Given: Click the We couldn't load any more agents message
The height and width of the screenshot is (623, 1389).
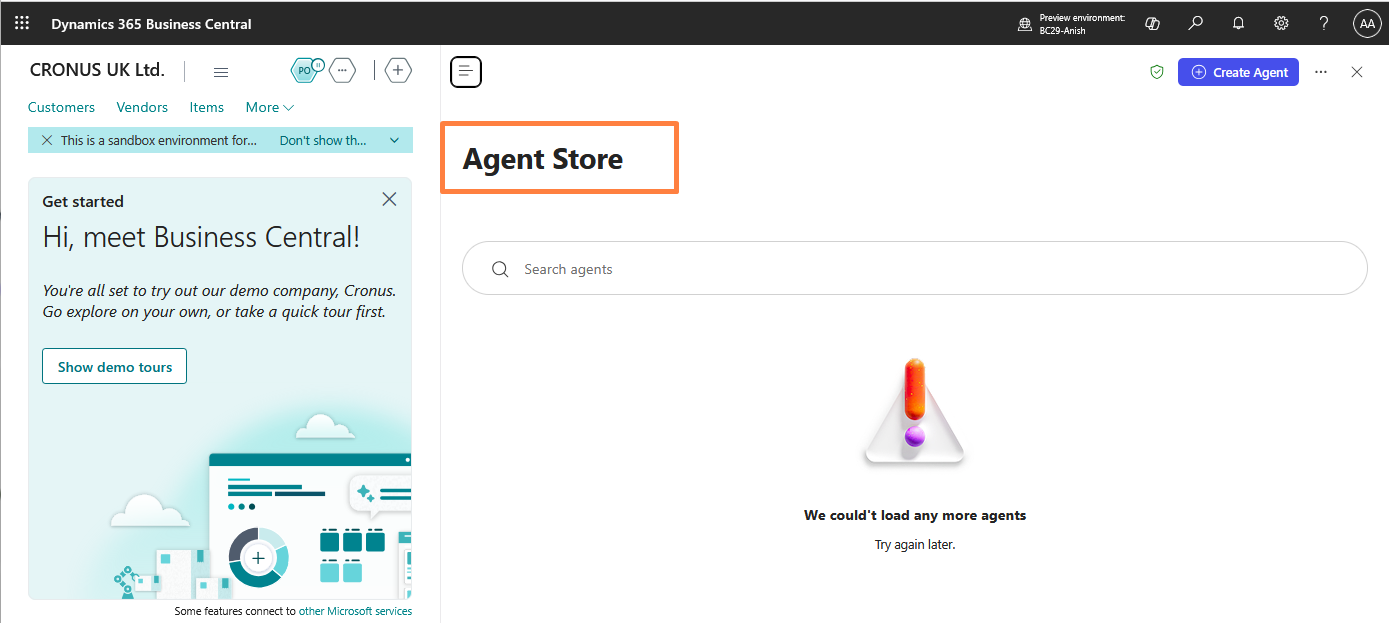Looking at the screenshot, I should click(915, 515).
